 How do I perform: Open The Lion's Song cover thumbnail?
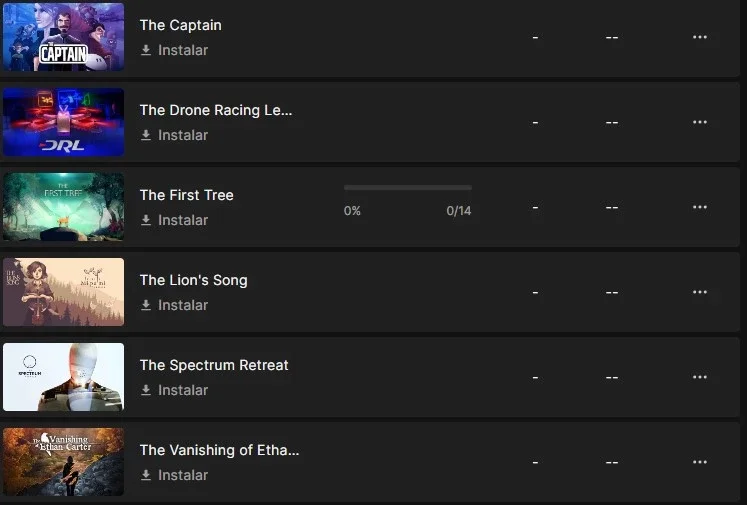(x=63, y=292)
